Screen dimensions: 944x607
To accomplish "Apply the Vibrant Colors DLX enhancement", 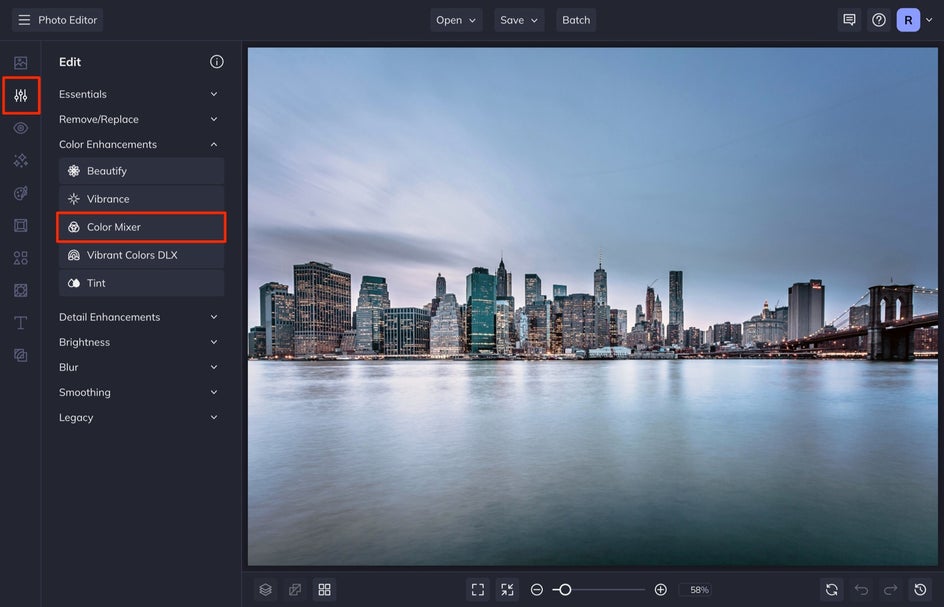I will tap(141, 254).
